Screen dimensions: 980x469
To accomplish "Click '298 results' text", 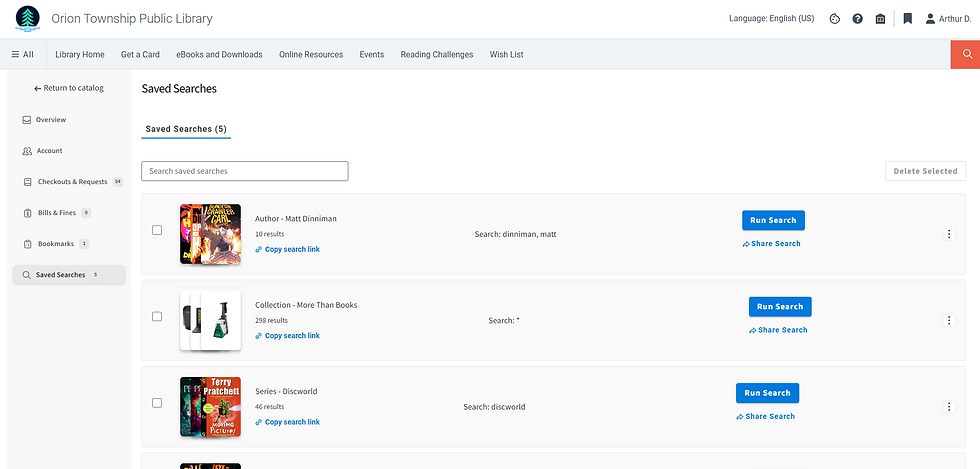I will pos(271,320).
